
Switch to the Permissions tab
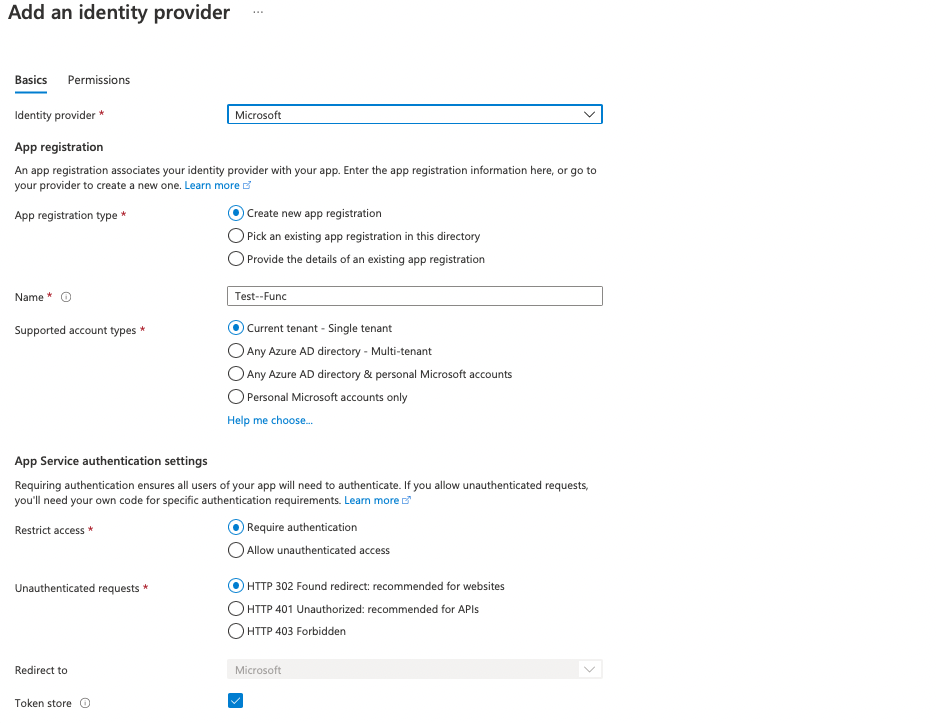98,80
